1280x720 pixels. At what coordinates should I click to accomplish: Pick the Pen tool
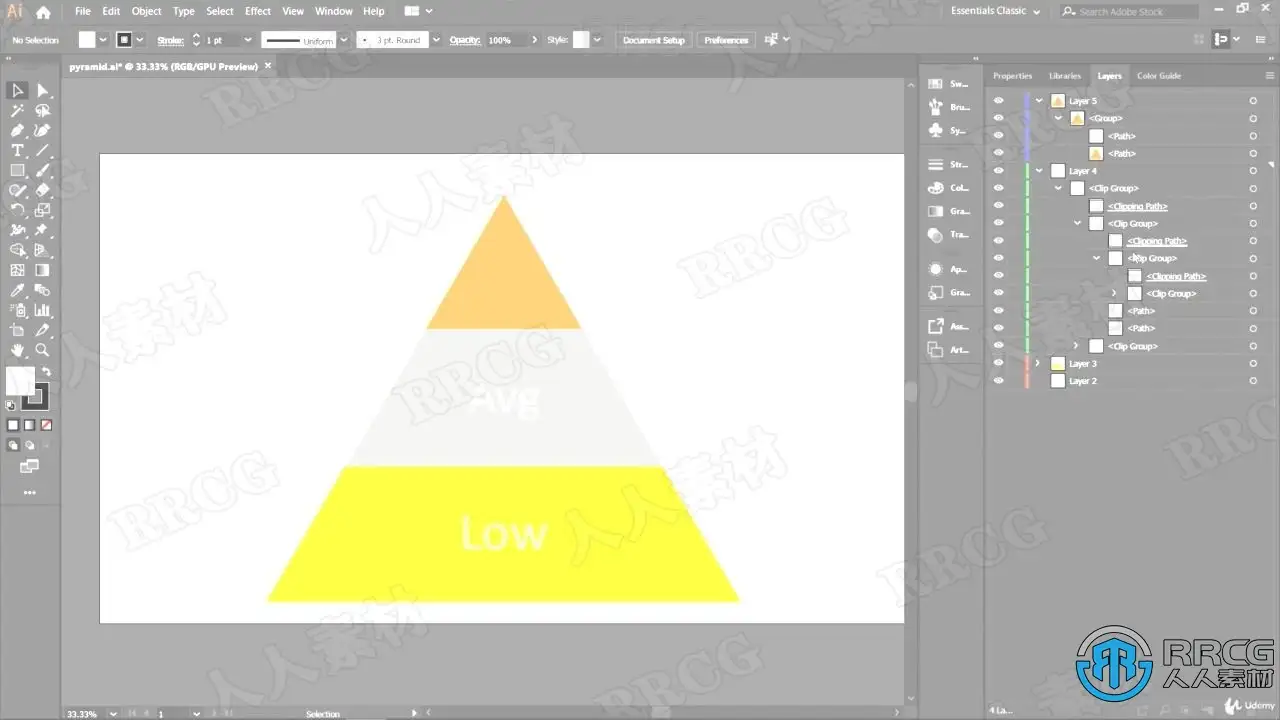[x=17, y=131]
